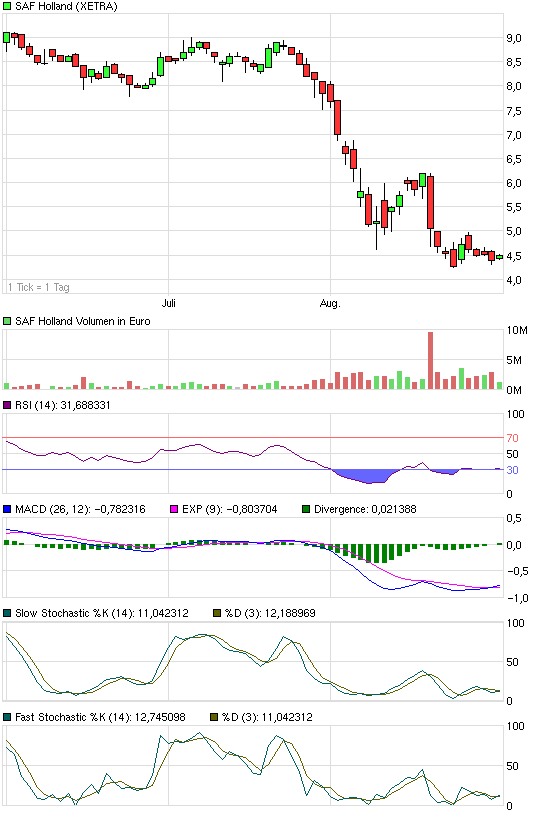Click the EXP (9): -0,803704 label
Image resolution: width=545 pixels, height=814 pixels.
pyautogui.click(x=229, y=509)
